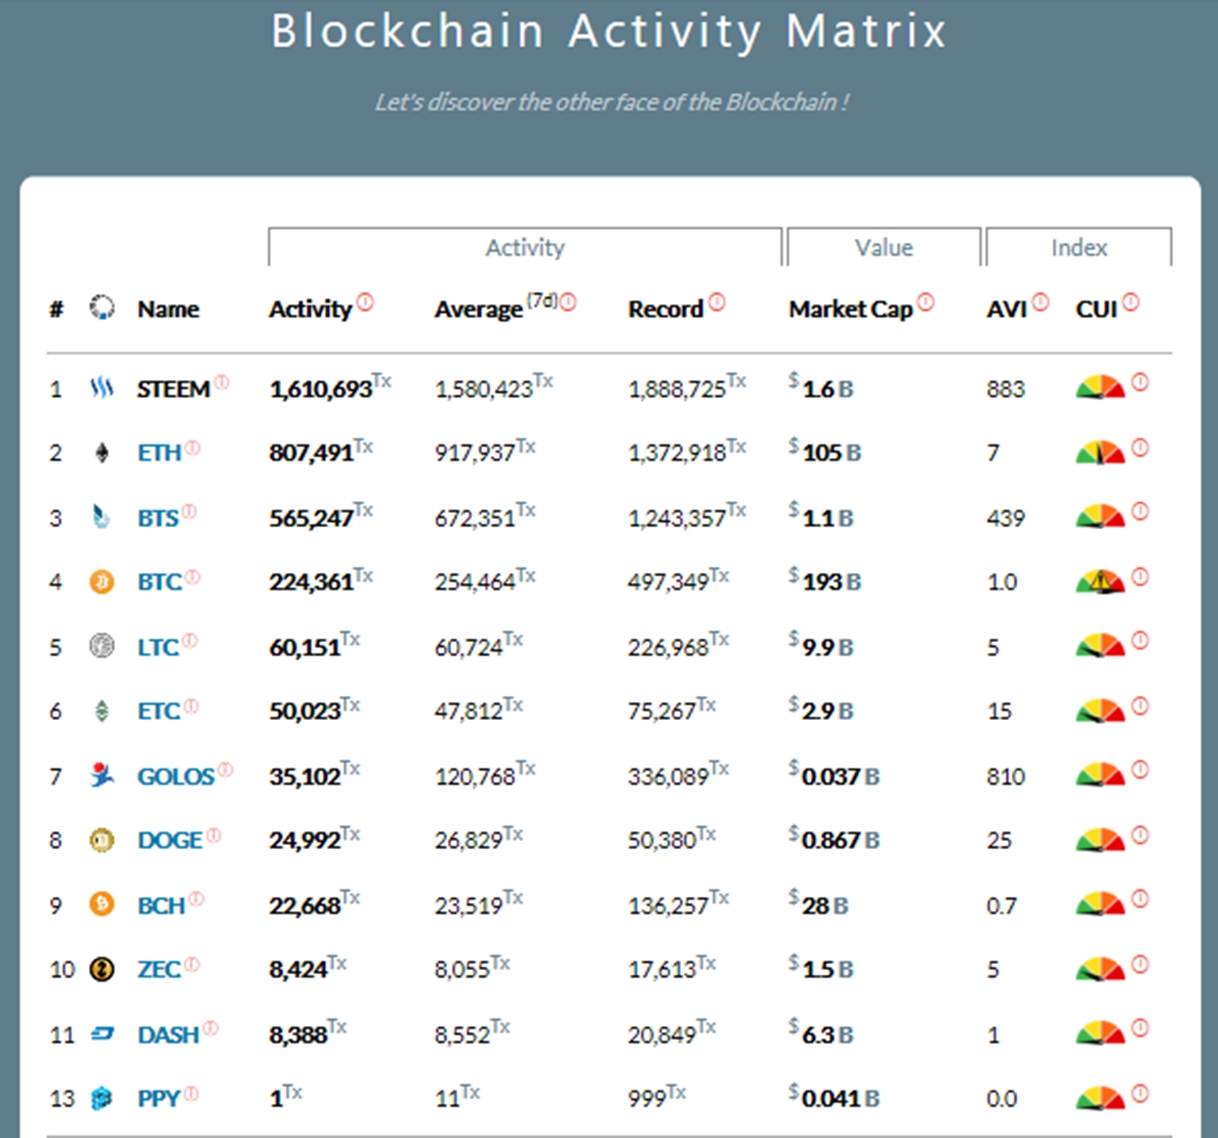Click the PPY cube logo icon
Image resolution: width=1218 pixels, height=1138 pixels.
[x=102, y=1098]
